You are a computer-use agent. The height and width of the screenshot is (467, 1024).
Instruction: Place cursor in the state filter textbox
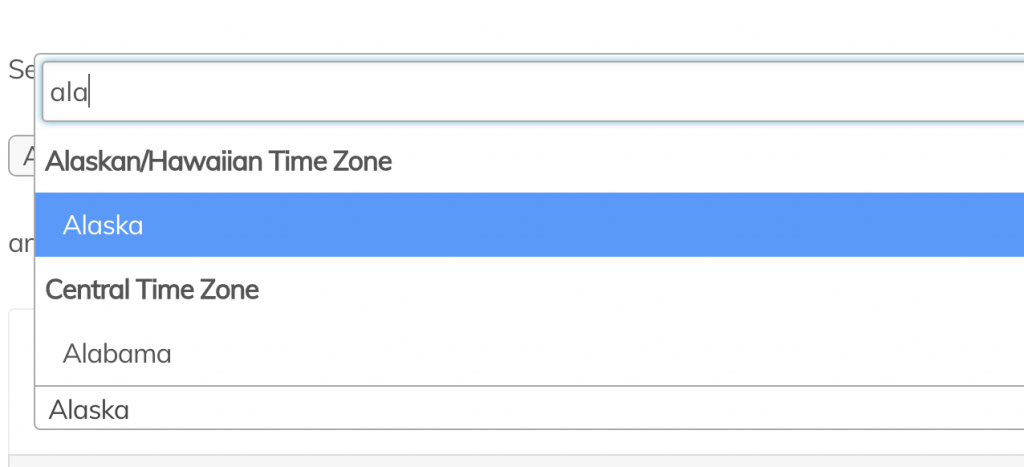click(530, 94)
